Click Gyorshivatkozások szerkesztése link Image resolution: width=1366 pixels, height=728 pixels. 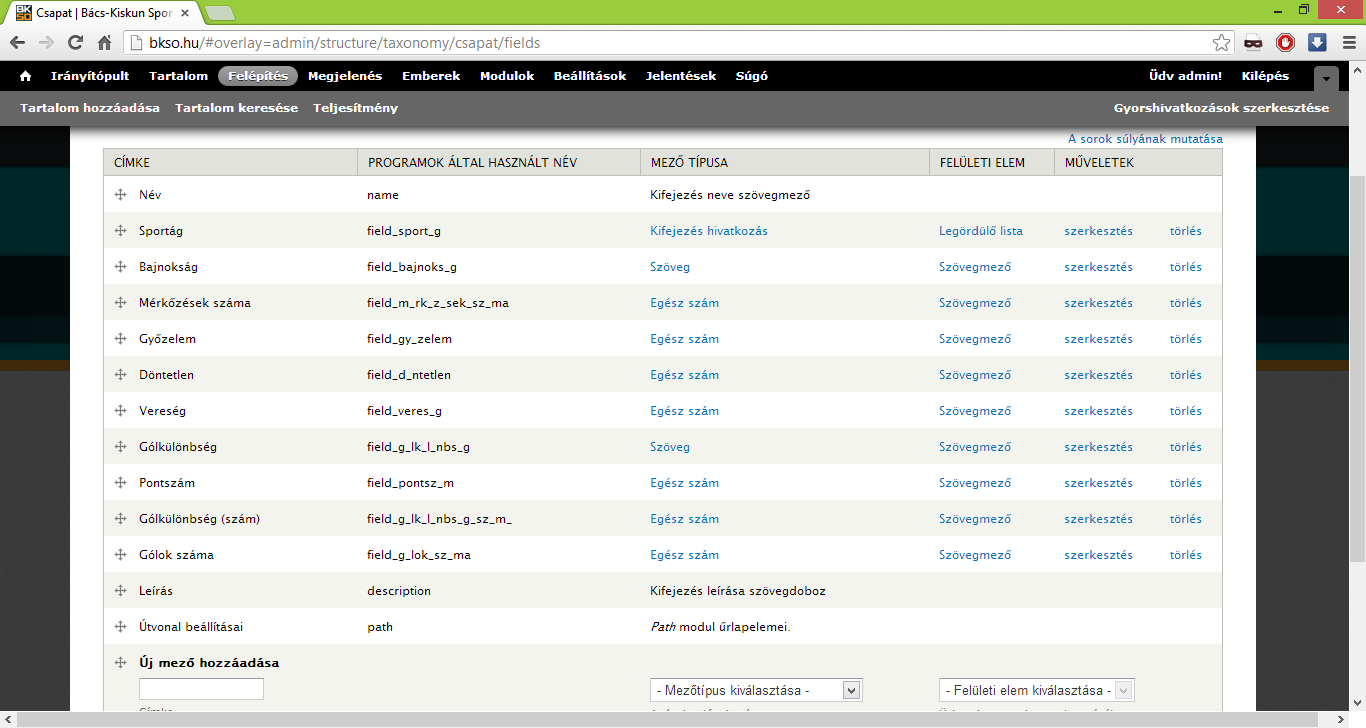pyautogui.click(x=1222, y=108)
